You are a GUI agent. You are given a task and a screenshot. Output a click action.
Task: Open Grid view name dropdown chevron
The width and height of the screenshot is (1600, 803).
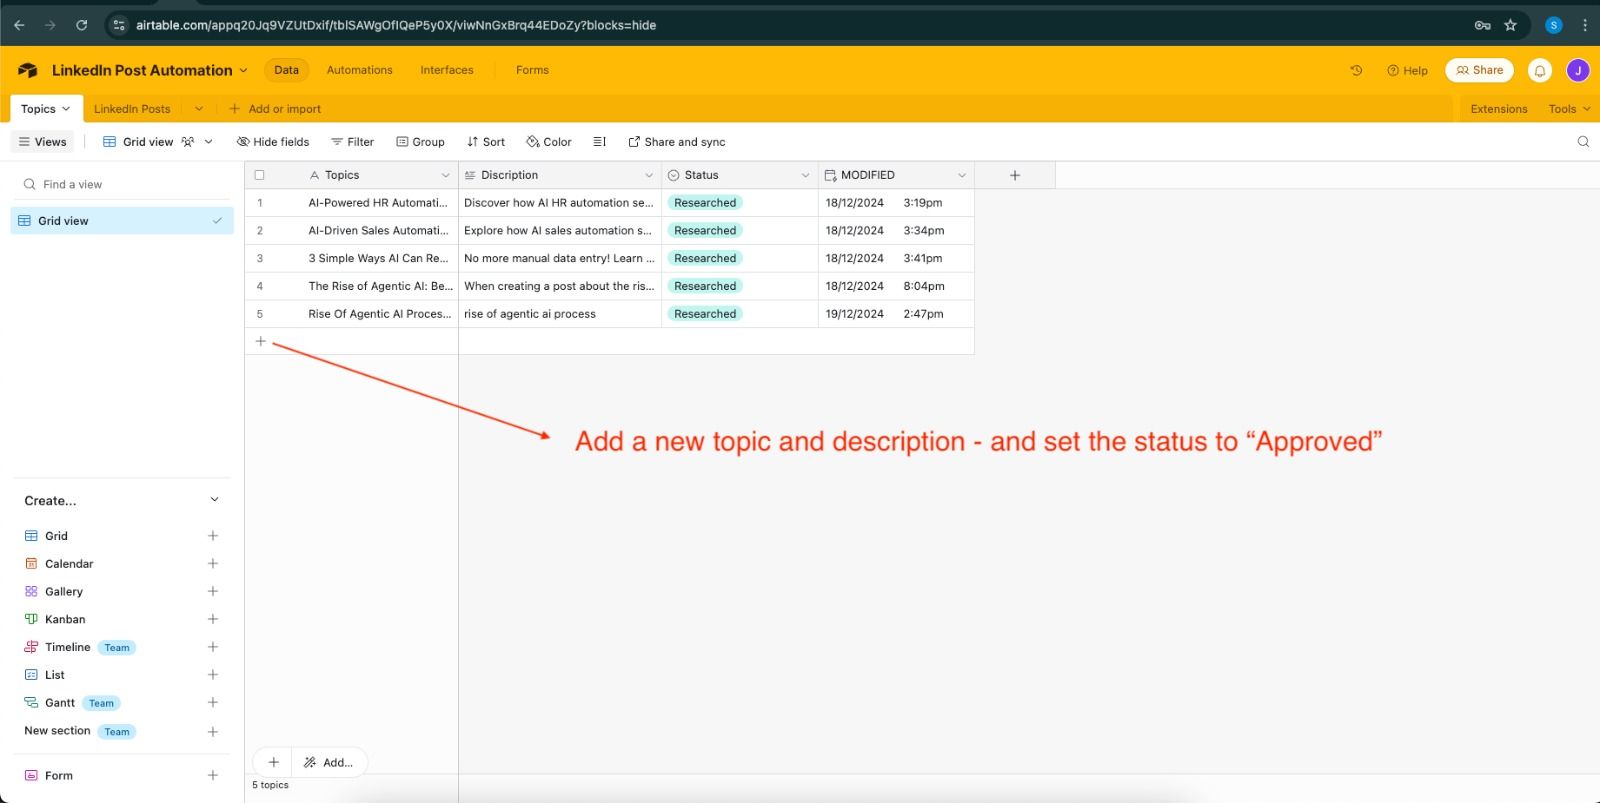pos(208,142)
